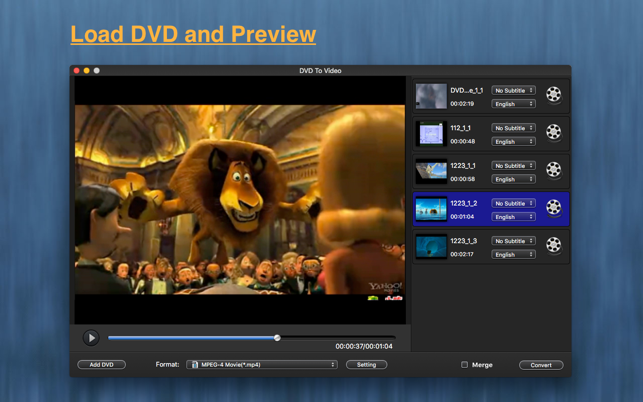This screenshot has width=643, height=402.
Task: Open the Format dropdown MPEG-4 Movie
Action: pos(262,365)
